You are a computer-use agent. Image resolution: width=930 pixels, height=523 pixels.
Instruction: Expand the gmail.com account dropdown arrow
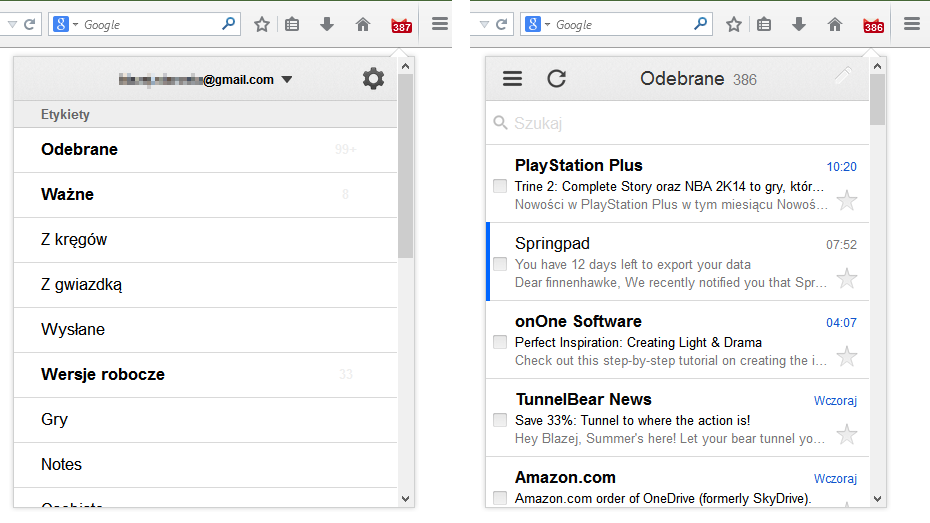[x=287, y=79]
